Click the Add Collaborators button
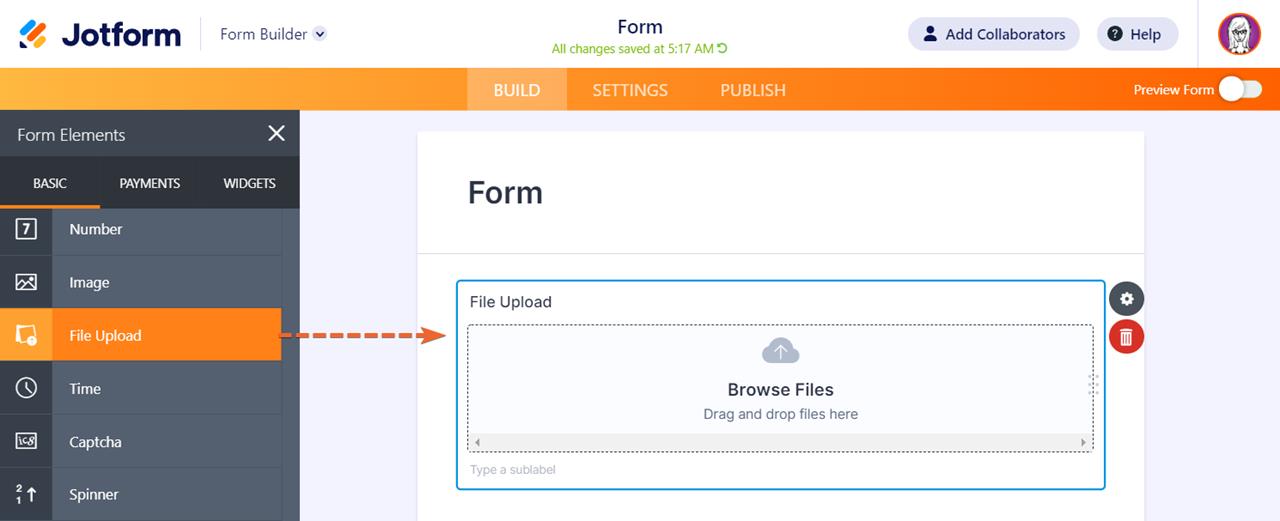This screenshot has width=1280, height=521. click(x=993, y=34)
